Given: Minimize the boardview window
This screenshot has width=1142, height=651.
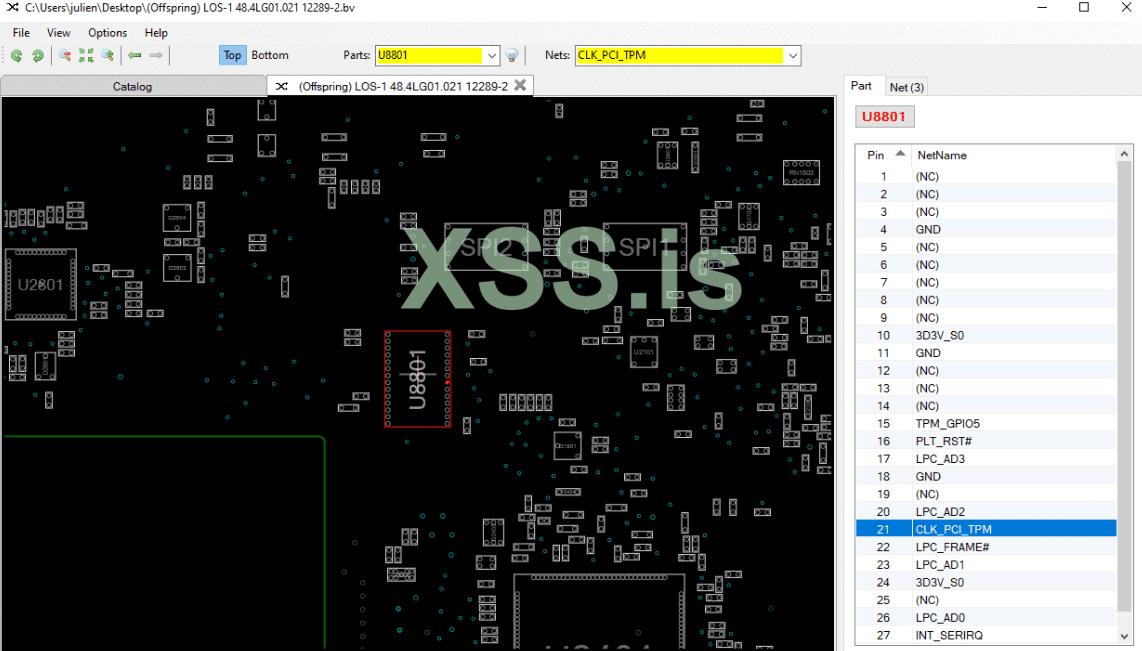Looking at the screenshot, I should click(x=1042, y=7).
